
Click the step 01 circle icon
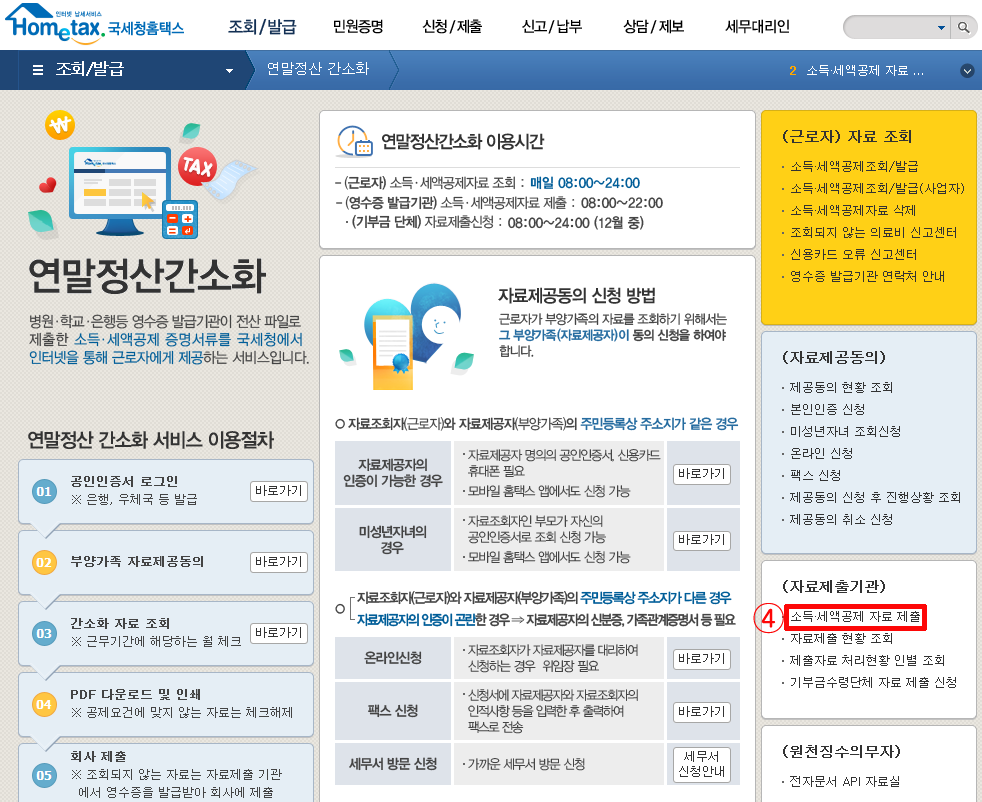(x=44, y=491)
